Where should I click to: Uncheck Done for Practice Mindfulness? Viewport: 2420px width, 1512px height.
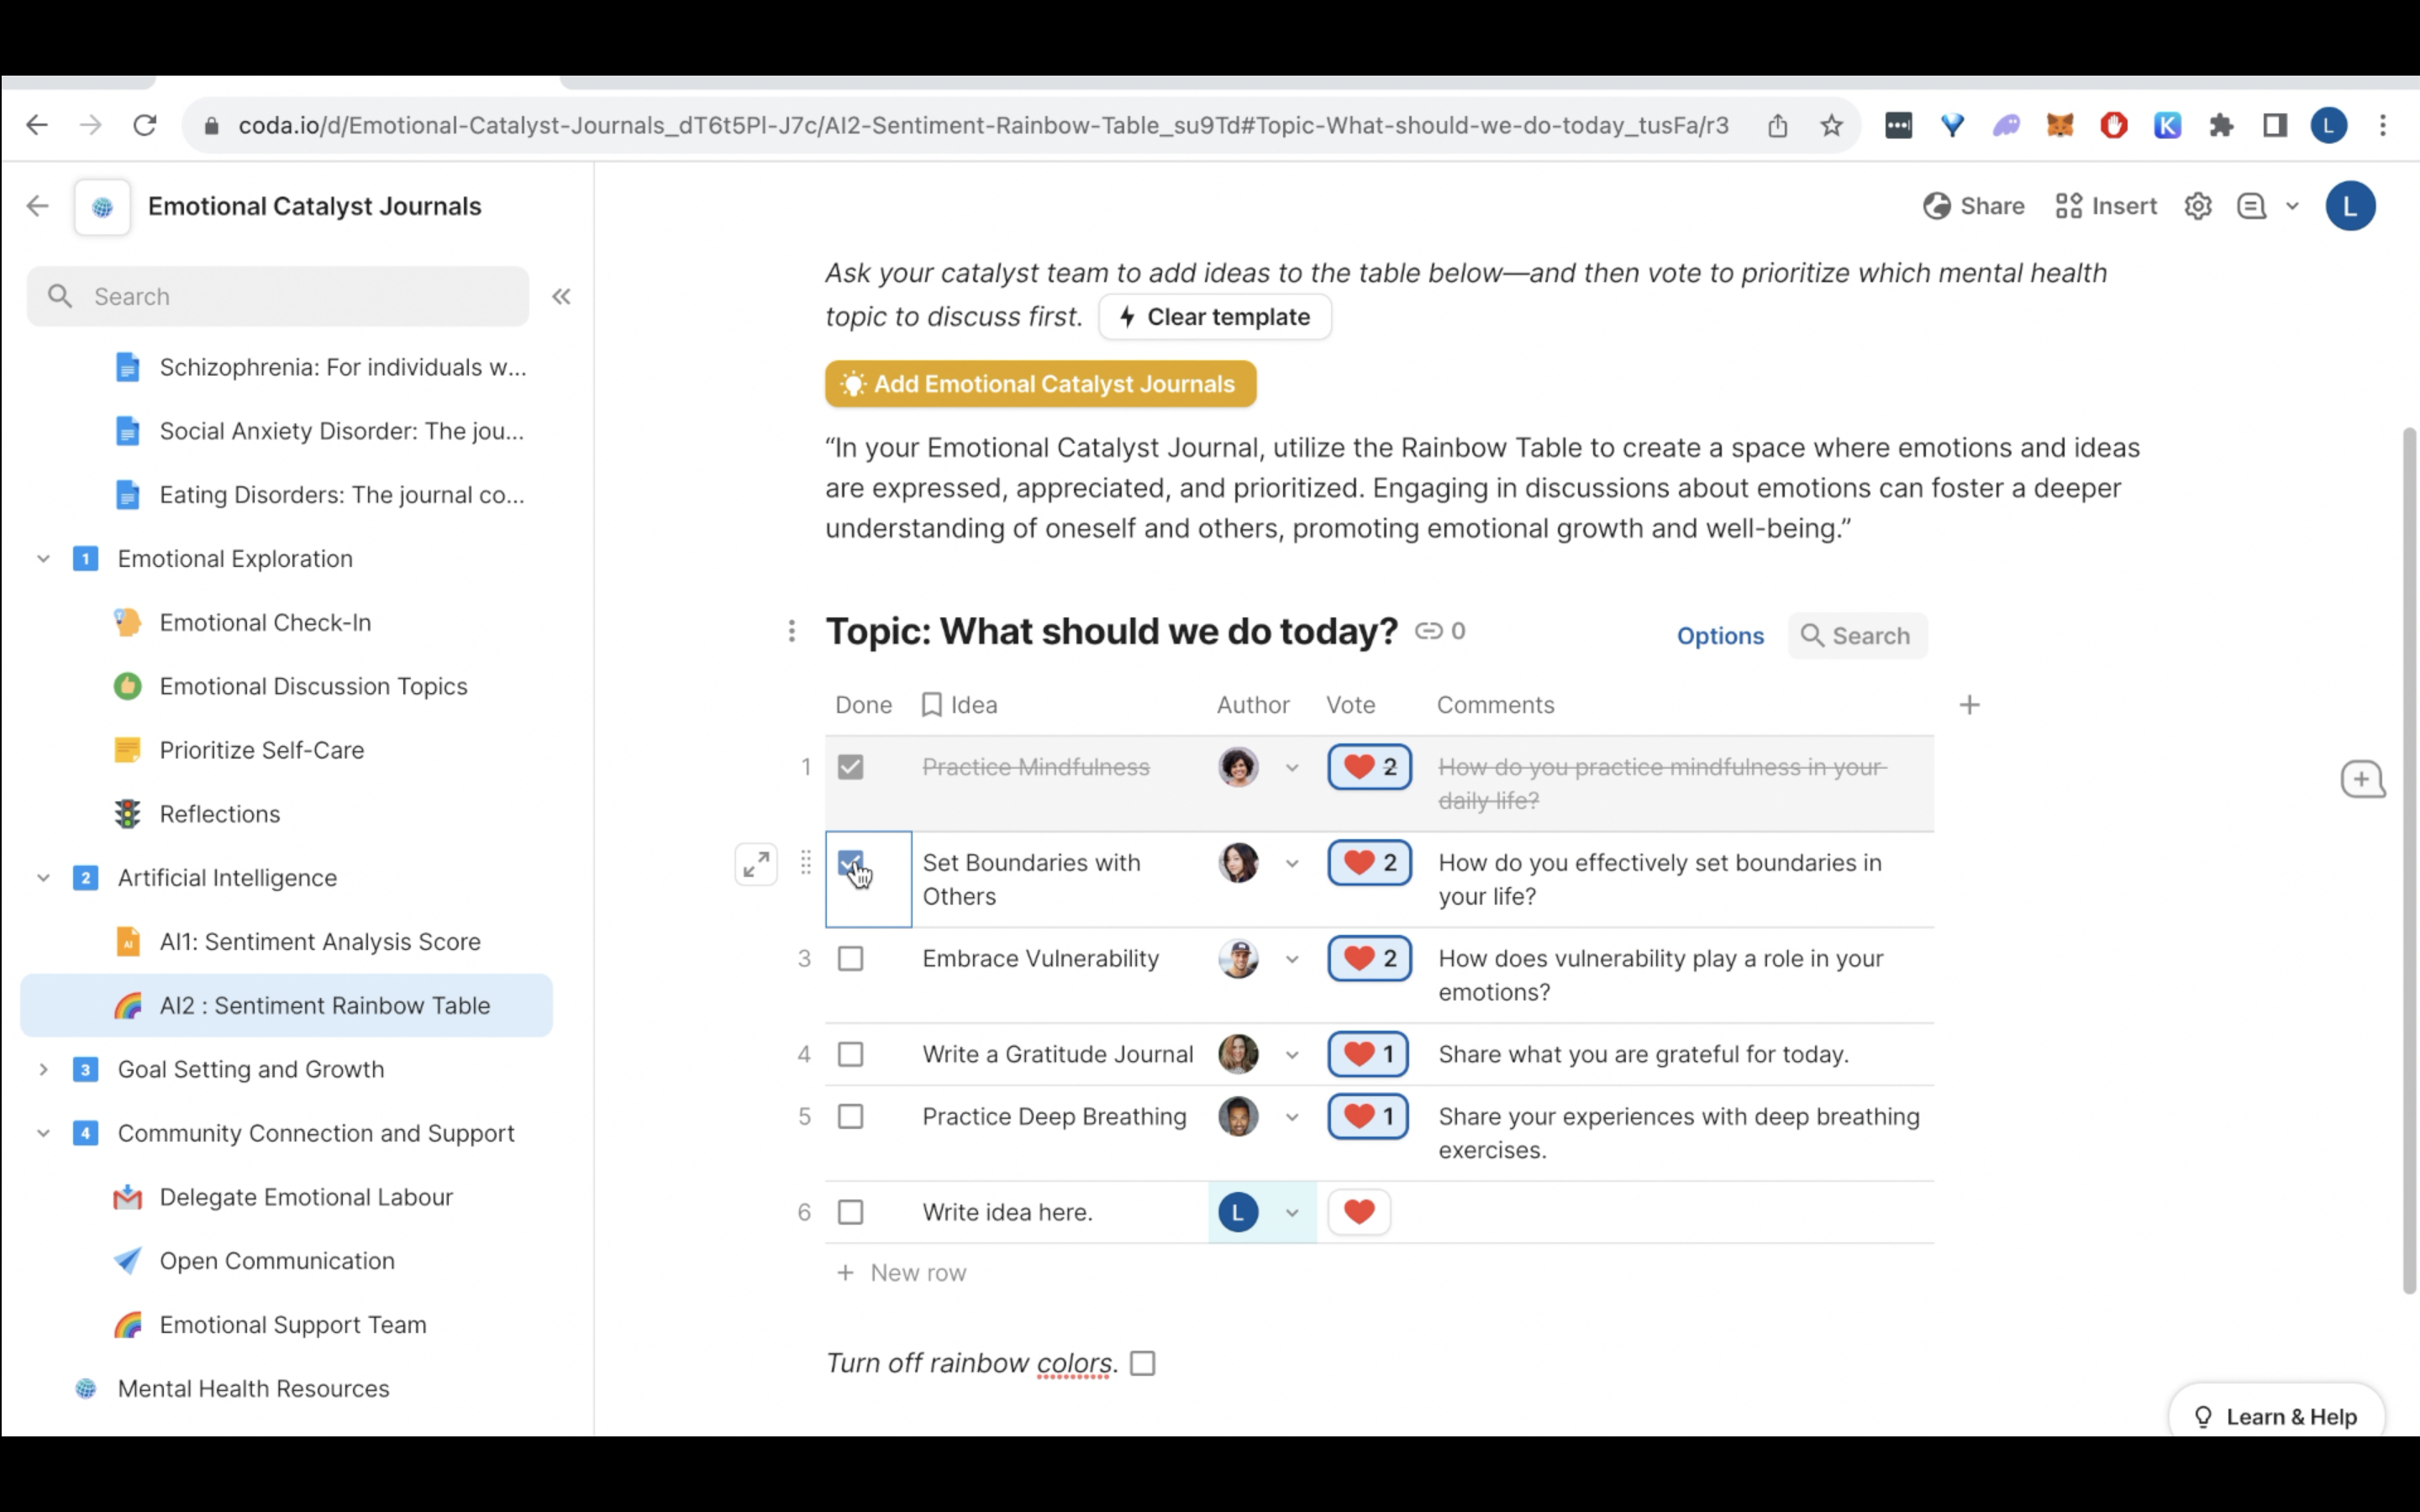pos(850,767)
